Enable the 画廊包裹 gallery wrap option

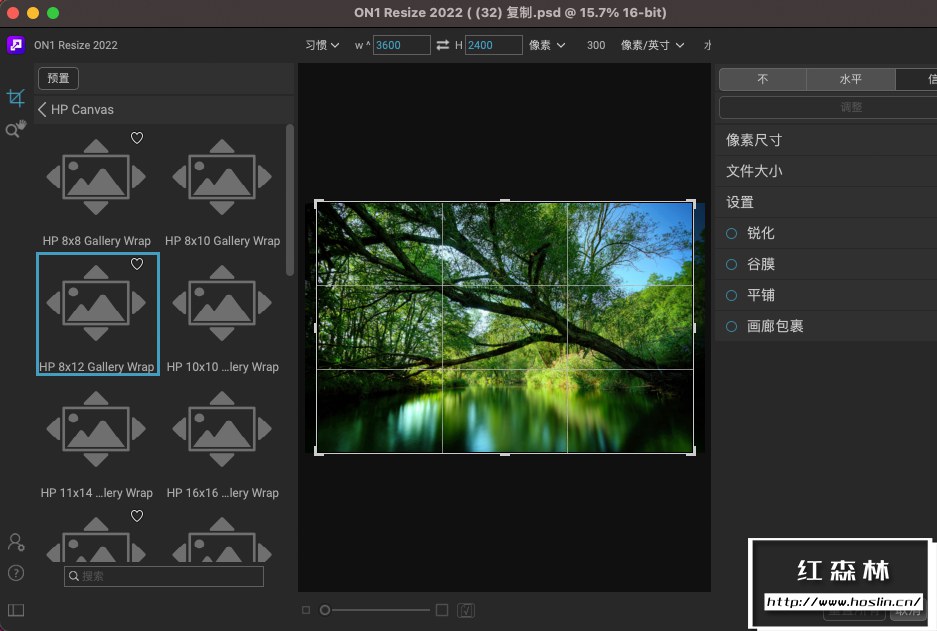730,326
